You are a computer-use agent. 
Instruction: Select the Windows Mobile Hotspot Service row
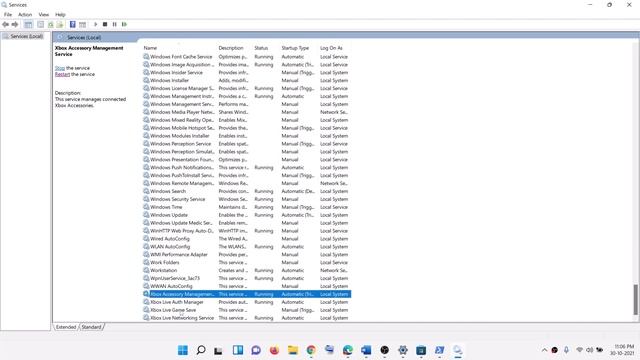247,128
